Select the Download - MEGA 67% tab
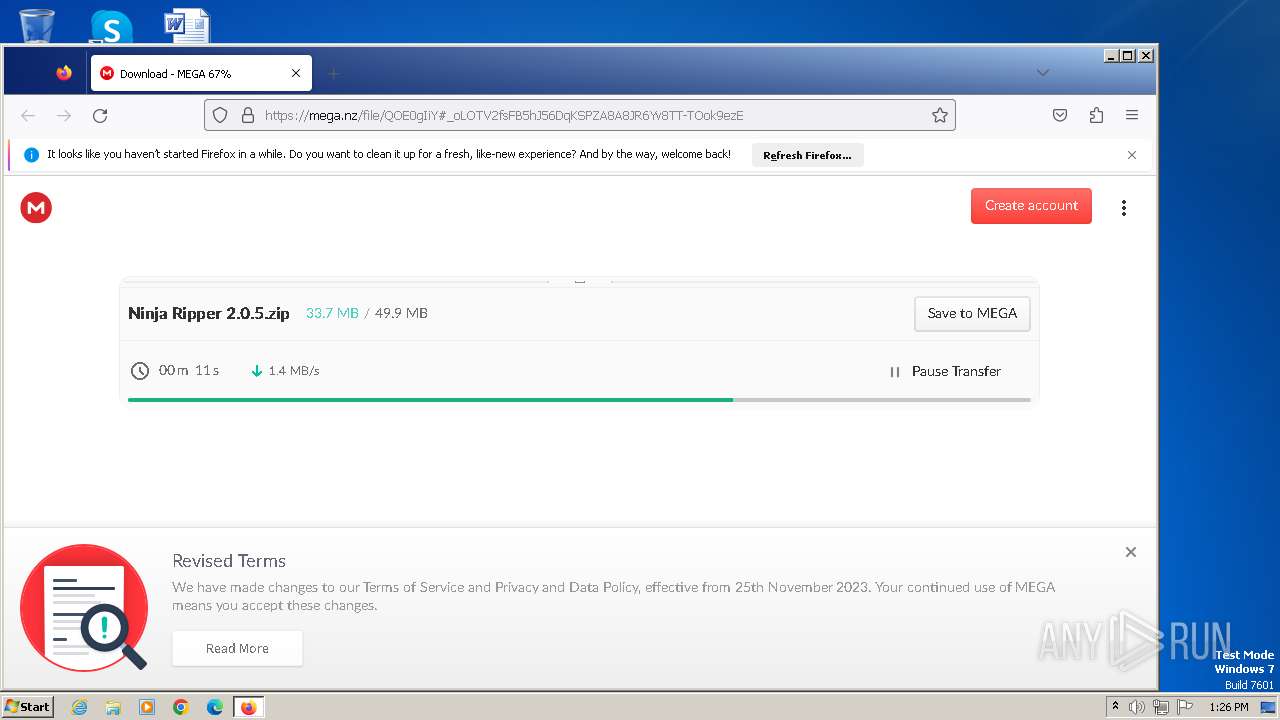Viewport: 1280px width, 720px height. (201, 73)
